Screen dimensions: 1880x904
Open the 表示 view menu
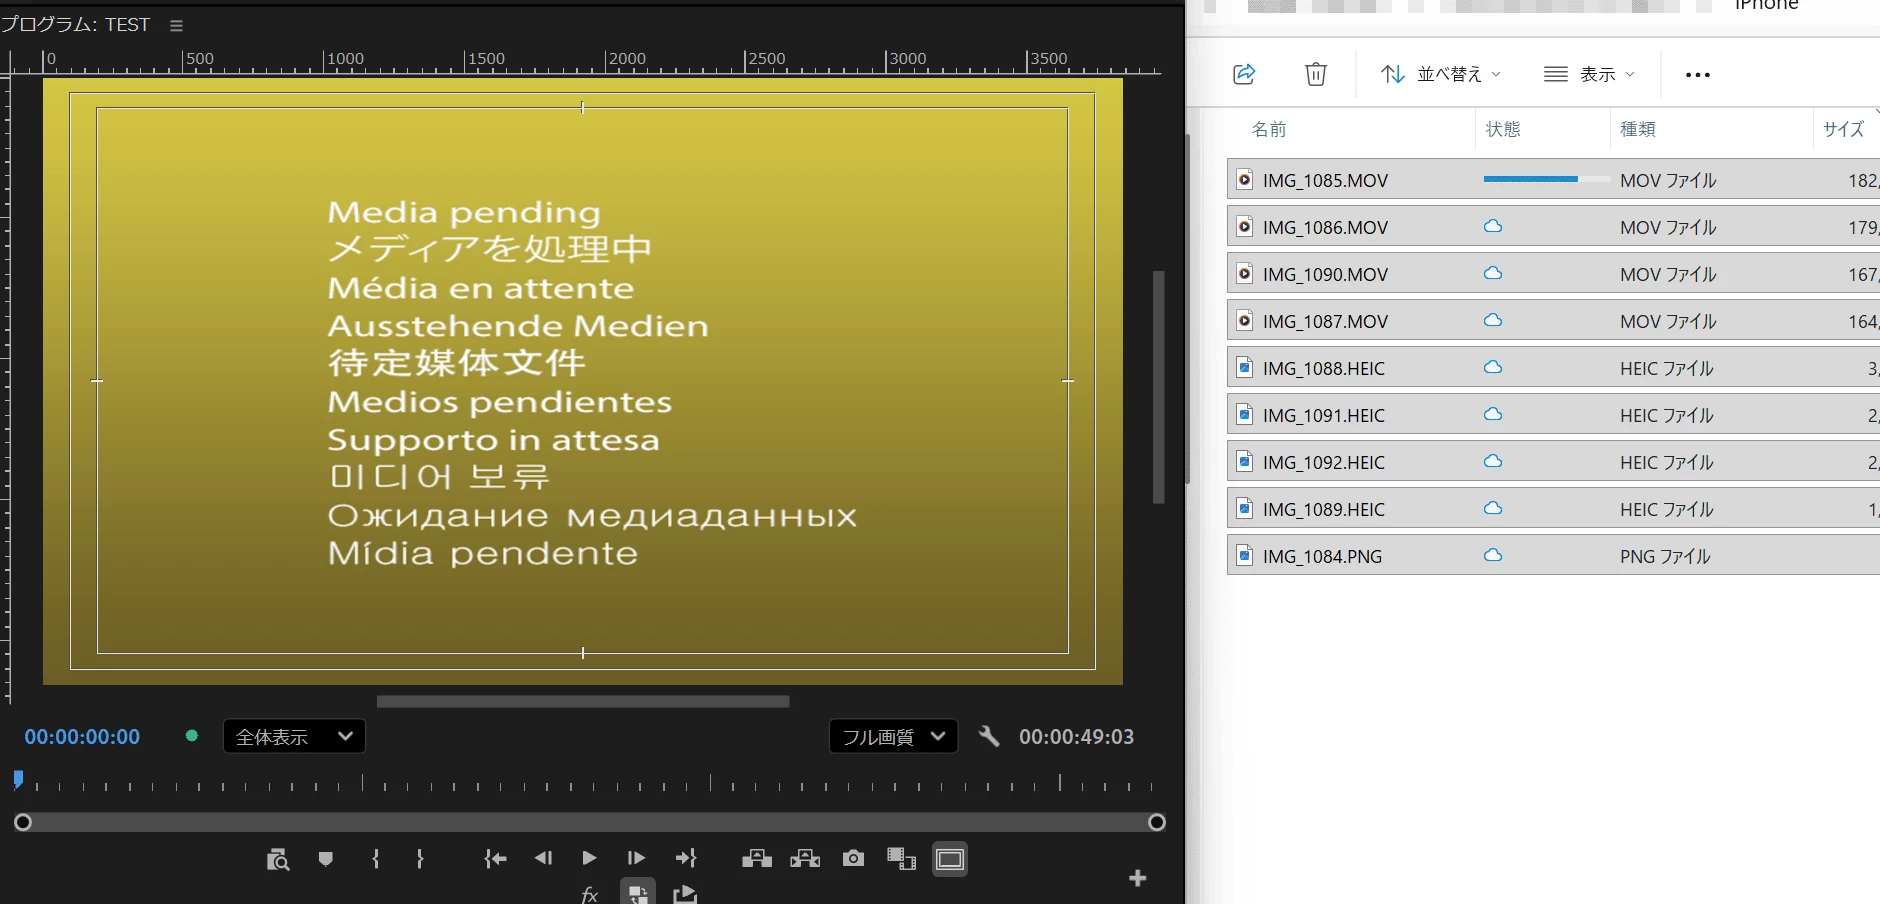click(1589, 74)
